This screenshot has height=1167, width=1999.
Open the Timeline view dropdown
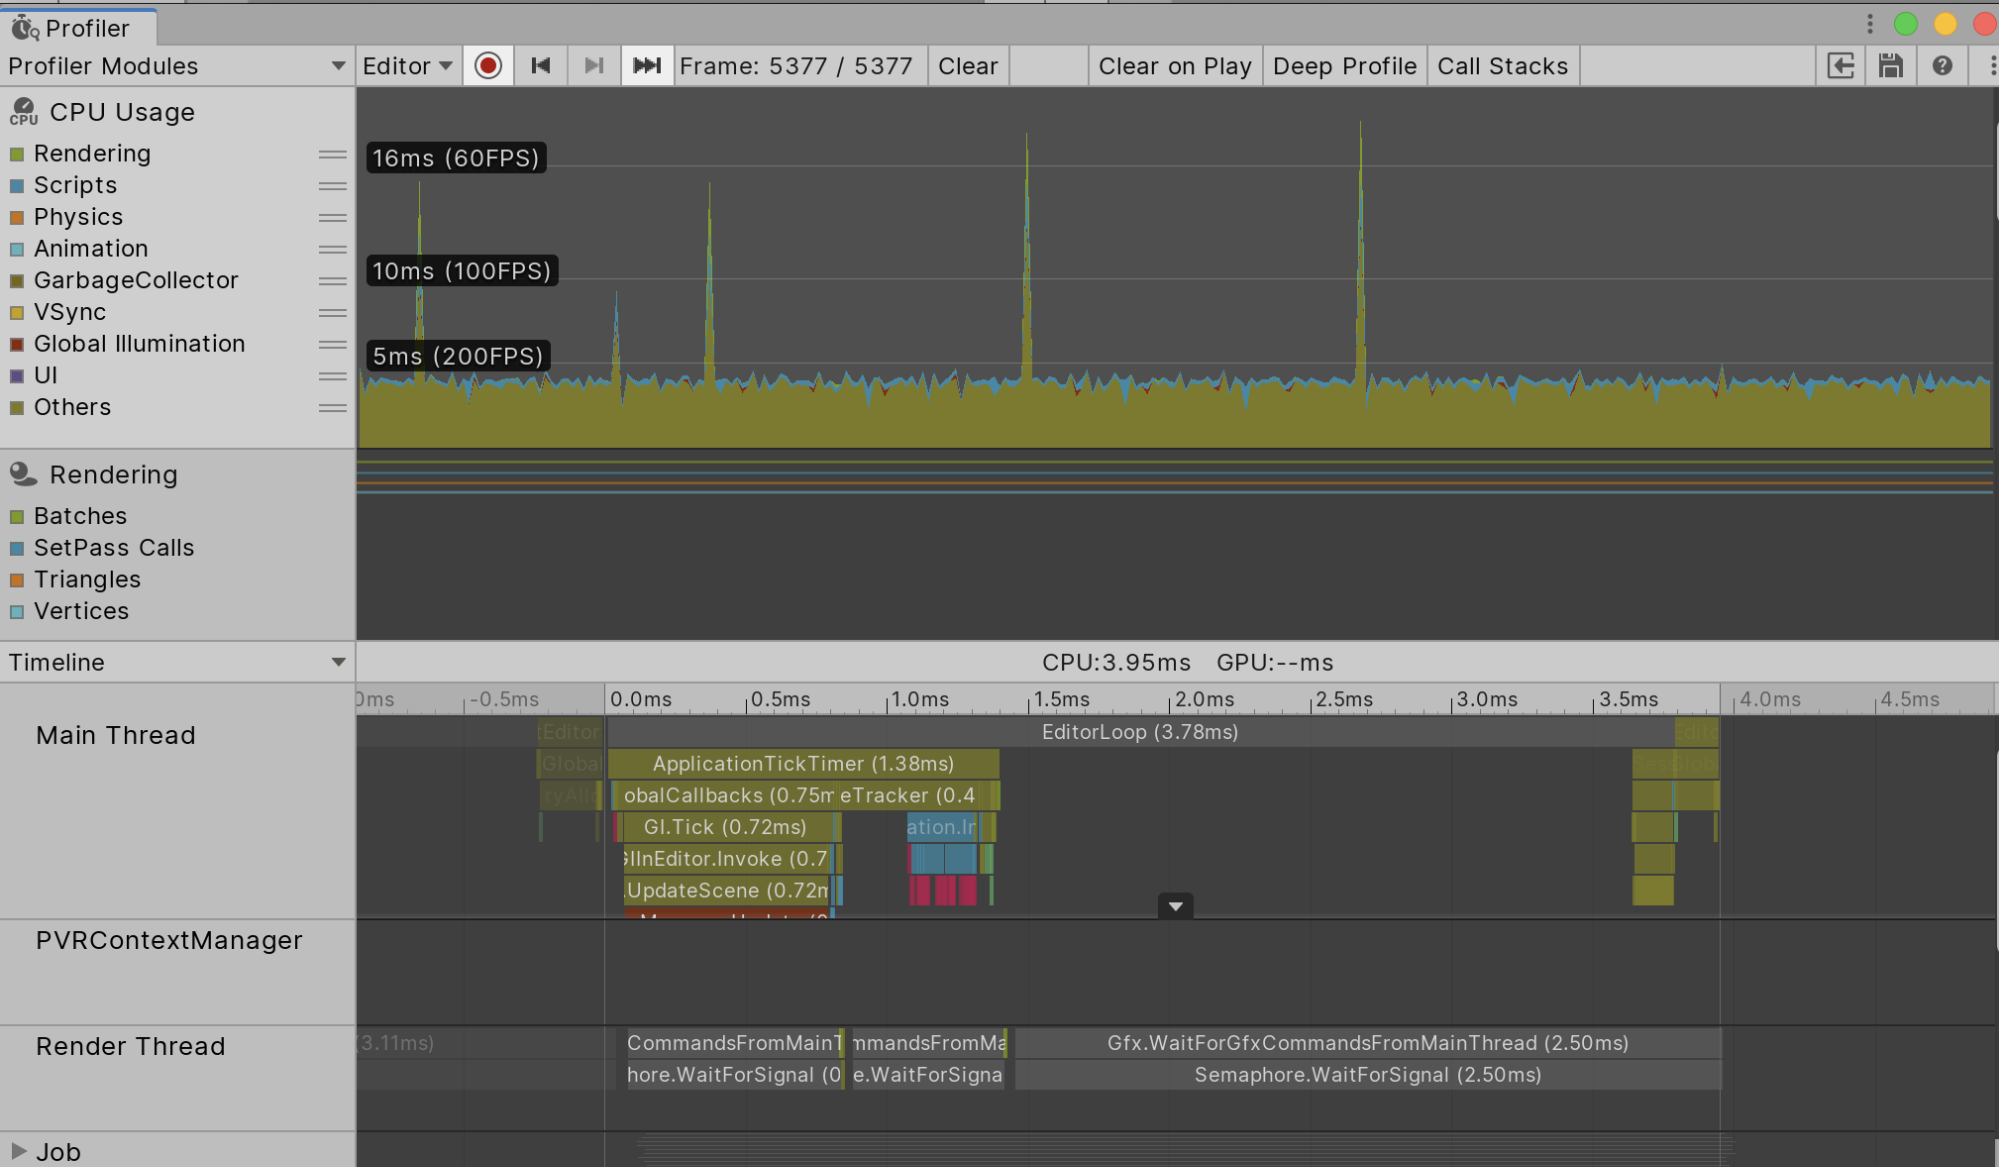[338, 661]
